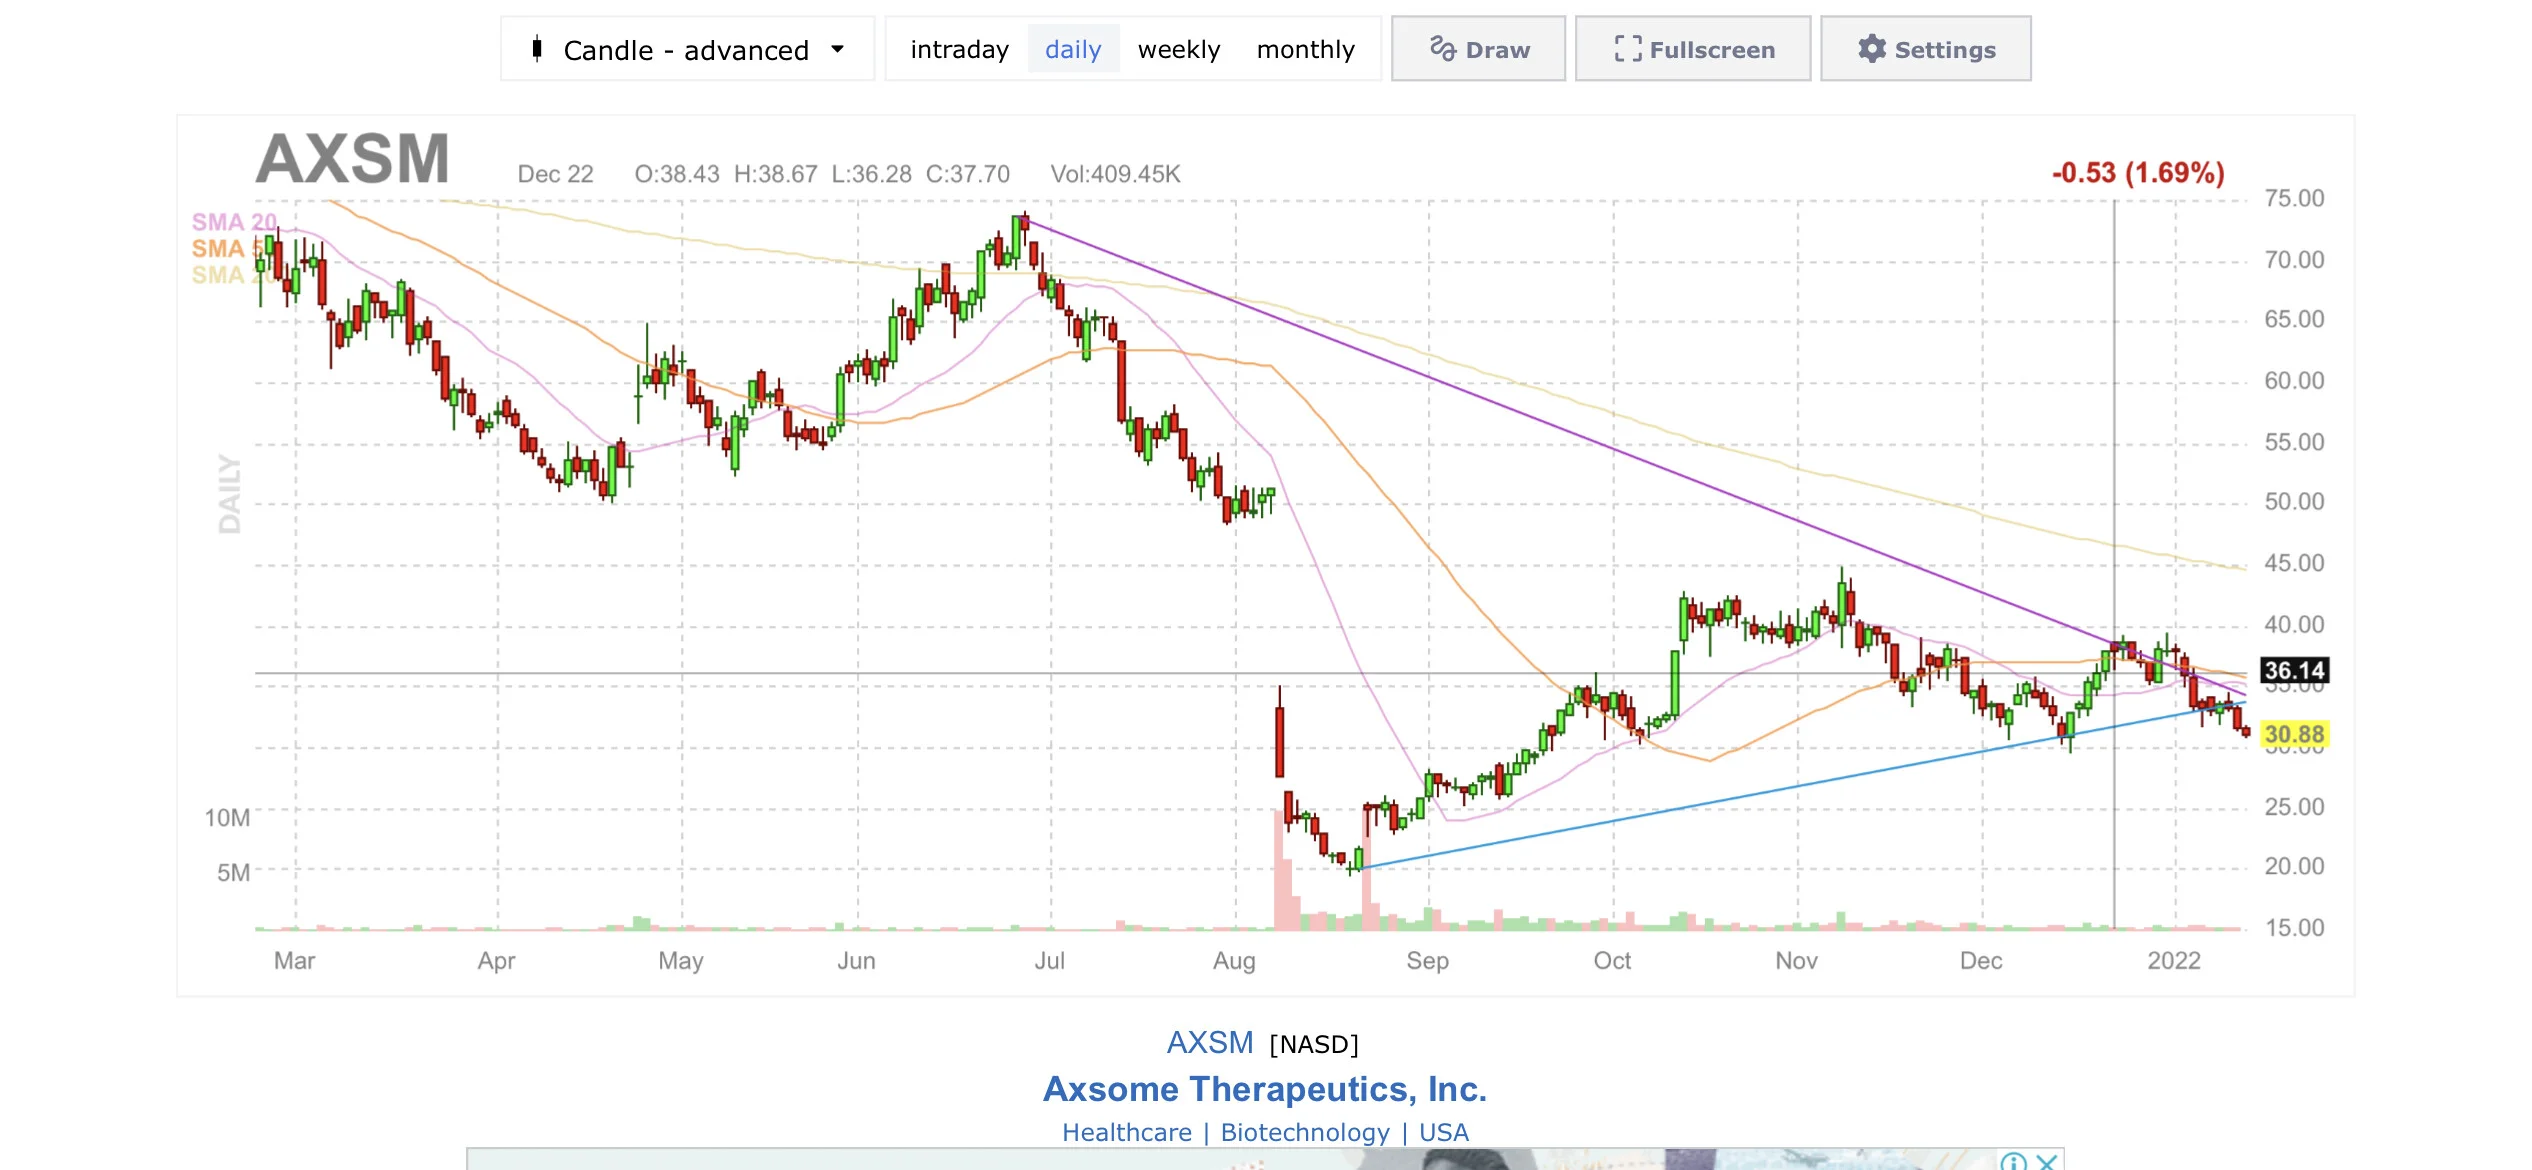
Task: Open chart Settings
Action: [x=1926, y=49]
